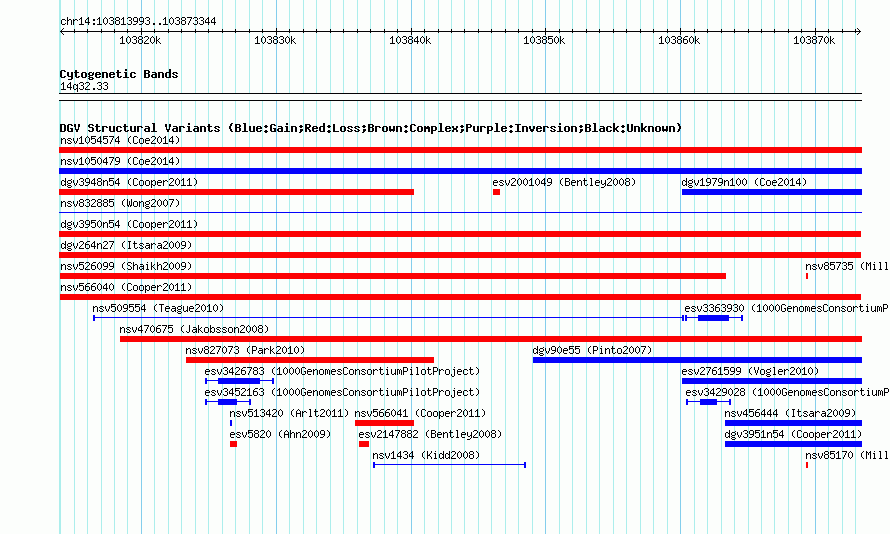Click the chr14:103813993..103873344 coordinate text
This screenshot has width=890, height=534.
point(138,22)
